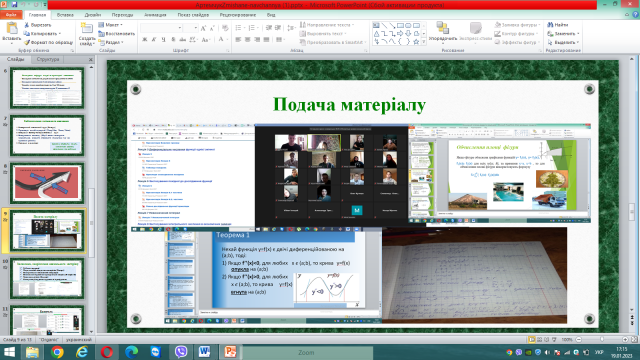Toggle underline (Ч) formatting
The image size is (640, 360).
164,40
